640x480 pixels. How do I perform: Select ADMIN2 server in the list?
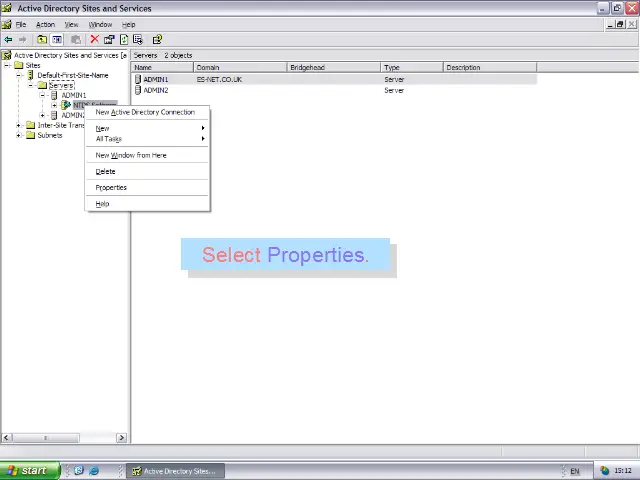coord(155,90)
